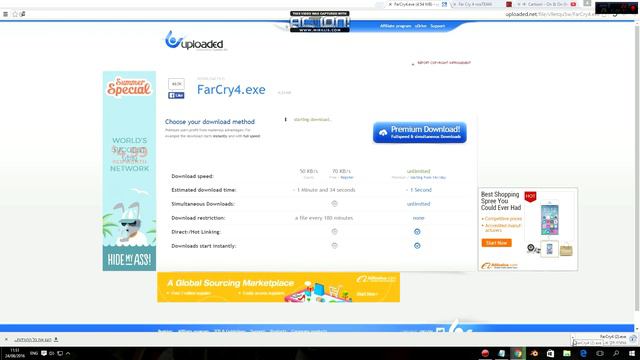
Task: Click the Simultaneous Downloads label
Action: tap(203, 204)
